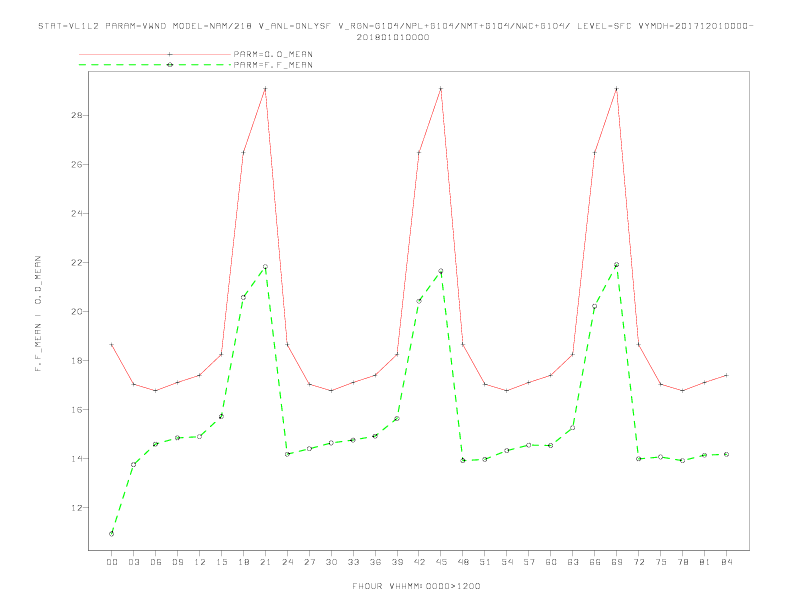This screenshot has width=792, height=612.
Task: Click the y-axis tick label 22
Action: click(x=77, y=263)
